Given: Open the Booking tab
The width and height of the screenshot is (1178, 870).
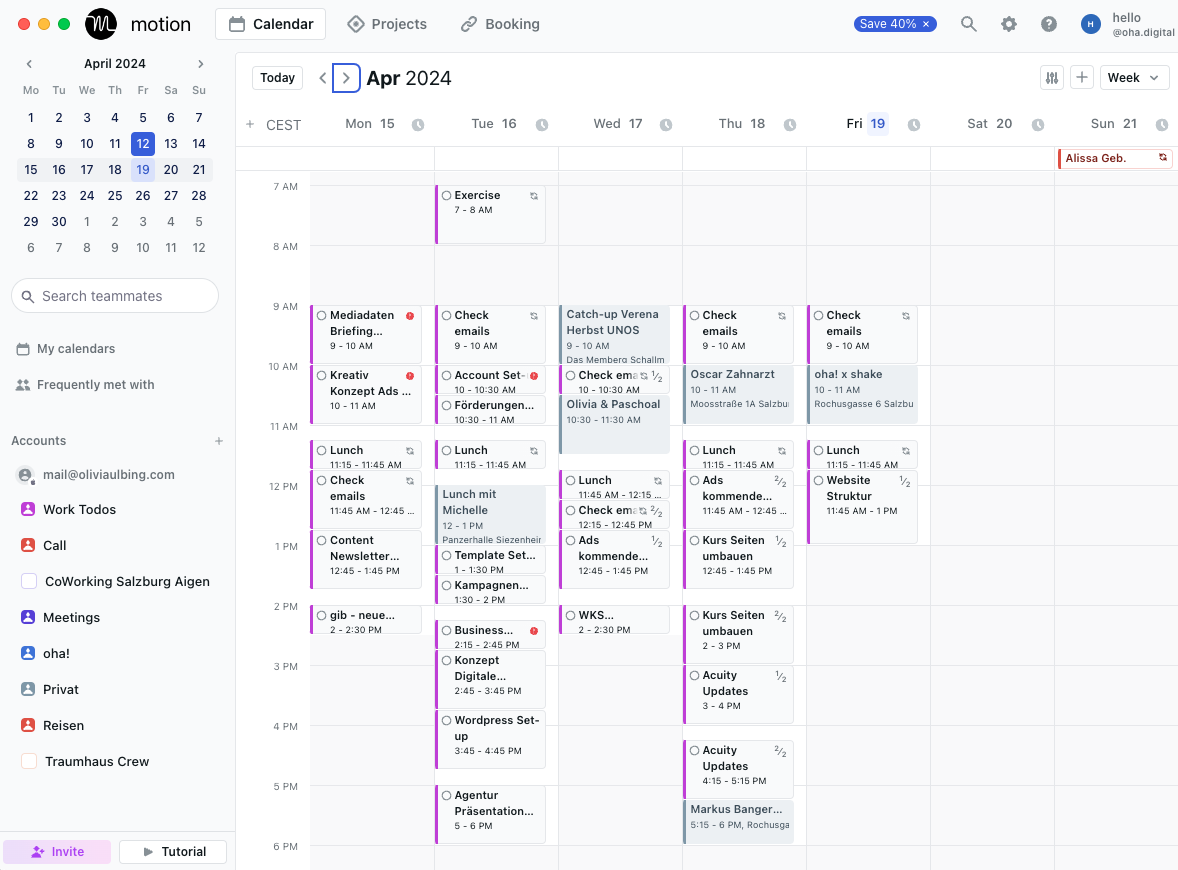Looking at the screenshot, I should pyautogui.click(x=500, y=24).
